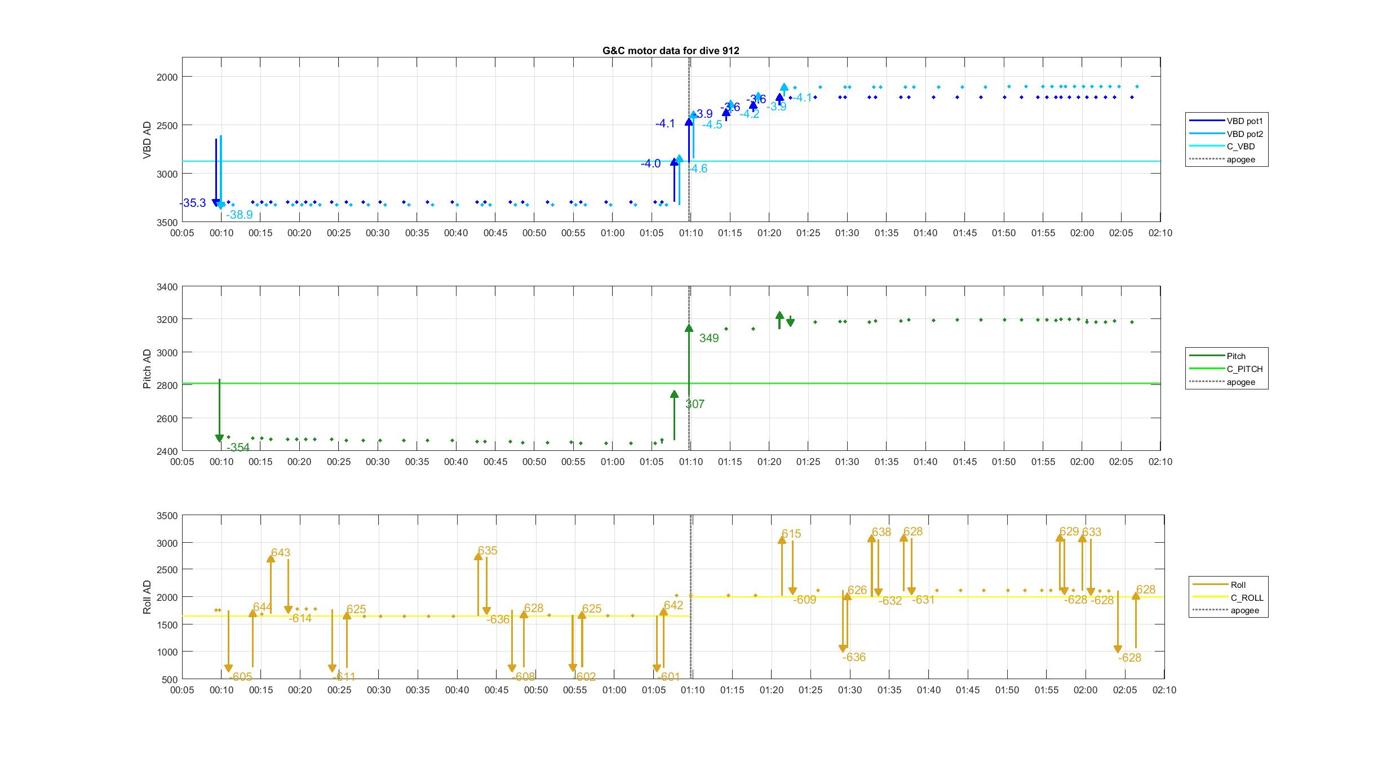Click the '-605' roll data label
The image size is (1400, 764).
(x=241, y=677)
